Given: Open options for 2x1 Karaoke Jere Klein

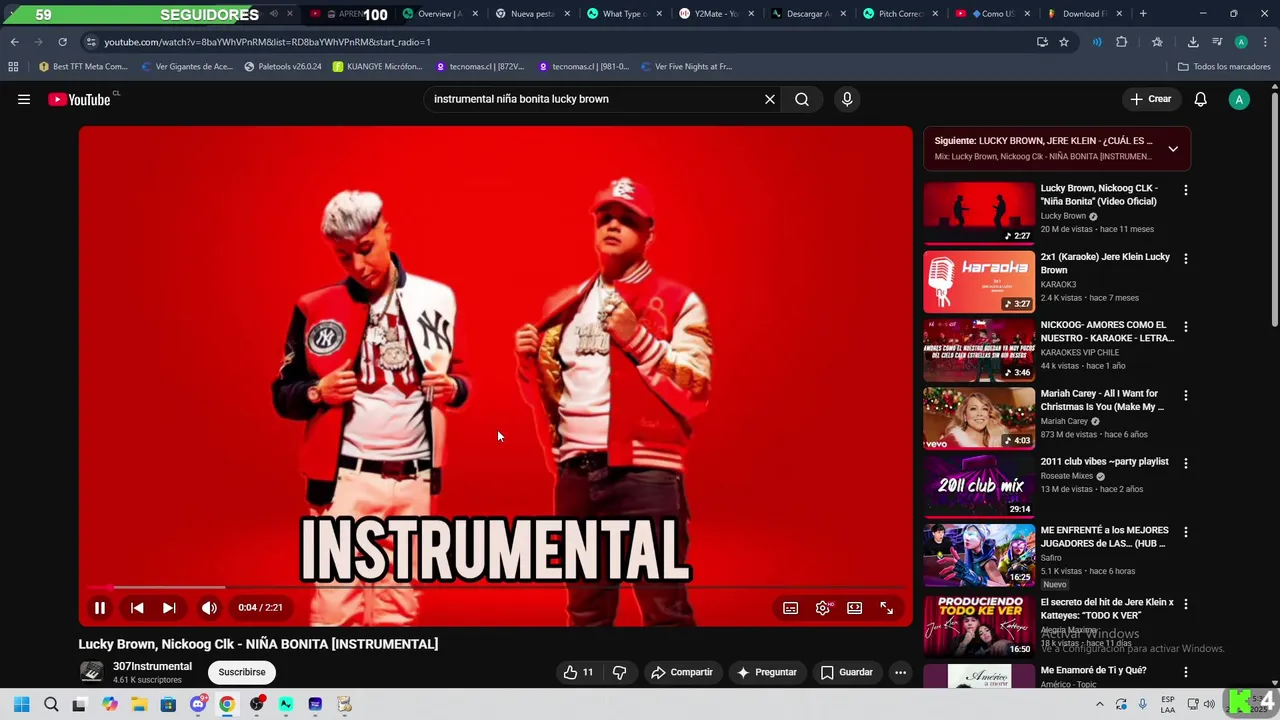Looking at the screenshot, I should (x=1186, y=259).
